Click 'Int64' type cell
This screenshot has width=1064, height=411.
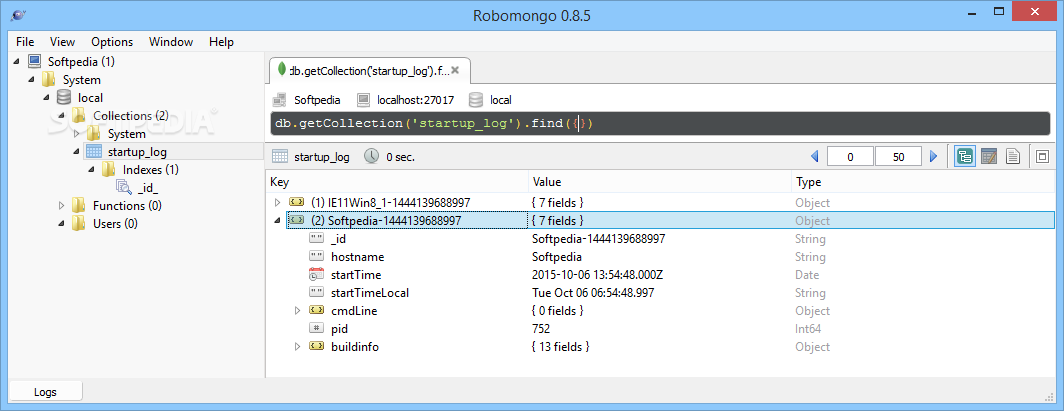(x=809, y=329)
